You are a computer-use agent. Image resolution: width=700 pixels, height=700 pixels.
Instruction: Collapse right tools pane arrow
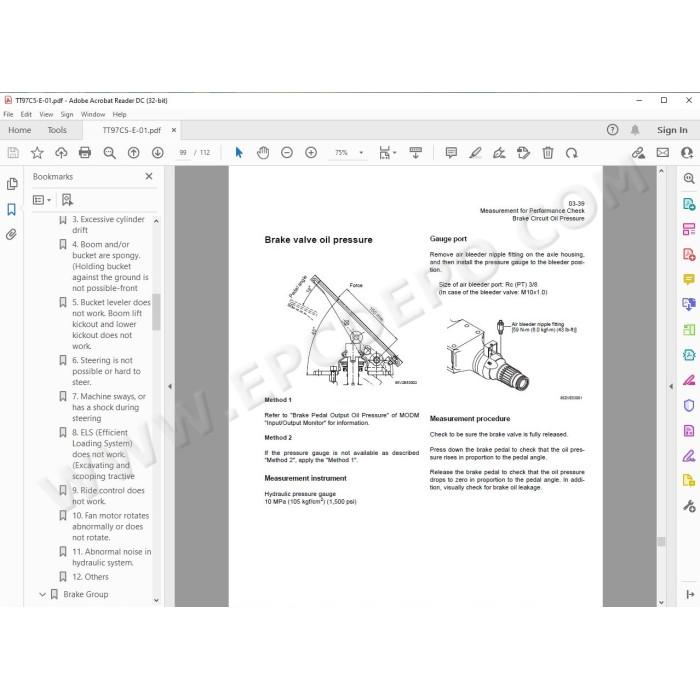coord(671,387)
